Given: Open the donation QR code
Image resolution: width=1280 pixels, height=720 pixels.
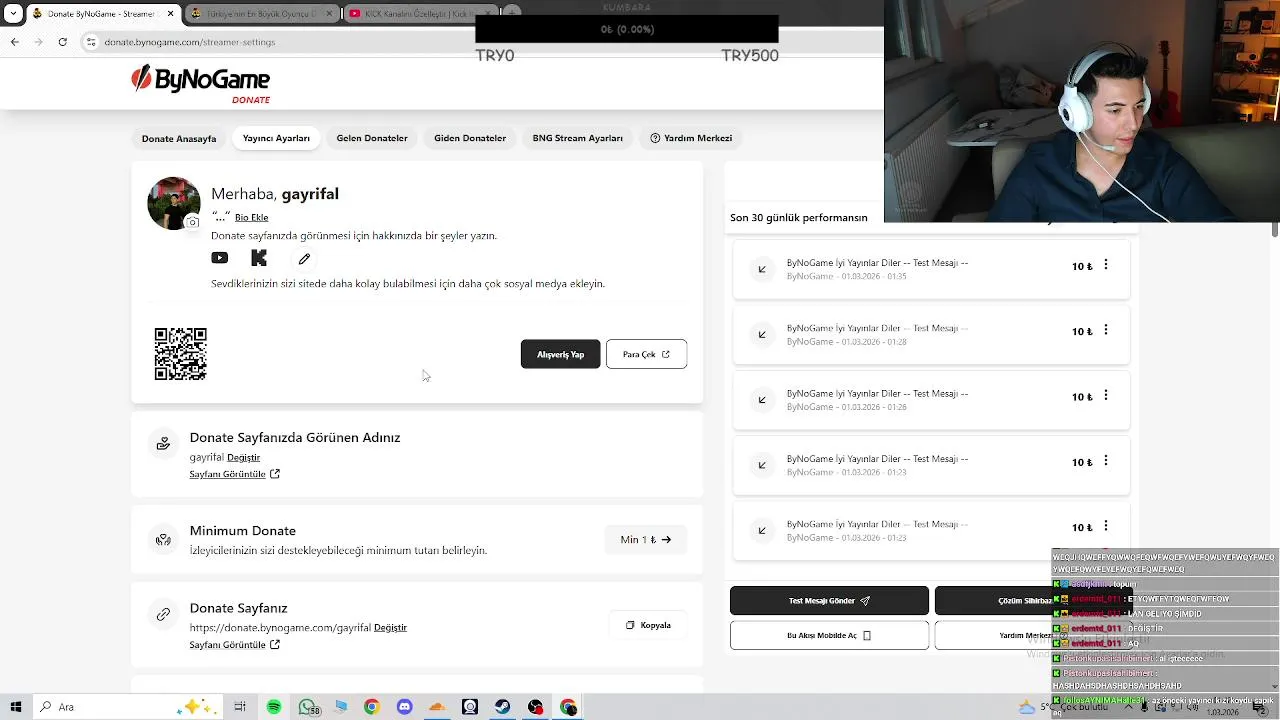Looking at the screenshot, I should [181, 354].
